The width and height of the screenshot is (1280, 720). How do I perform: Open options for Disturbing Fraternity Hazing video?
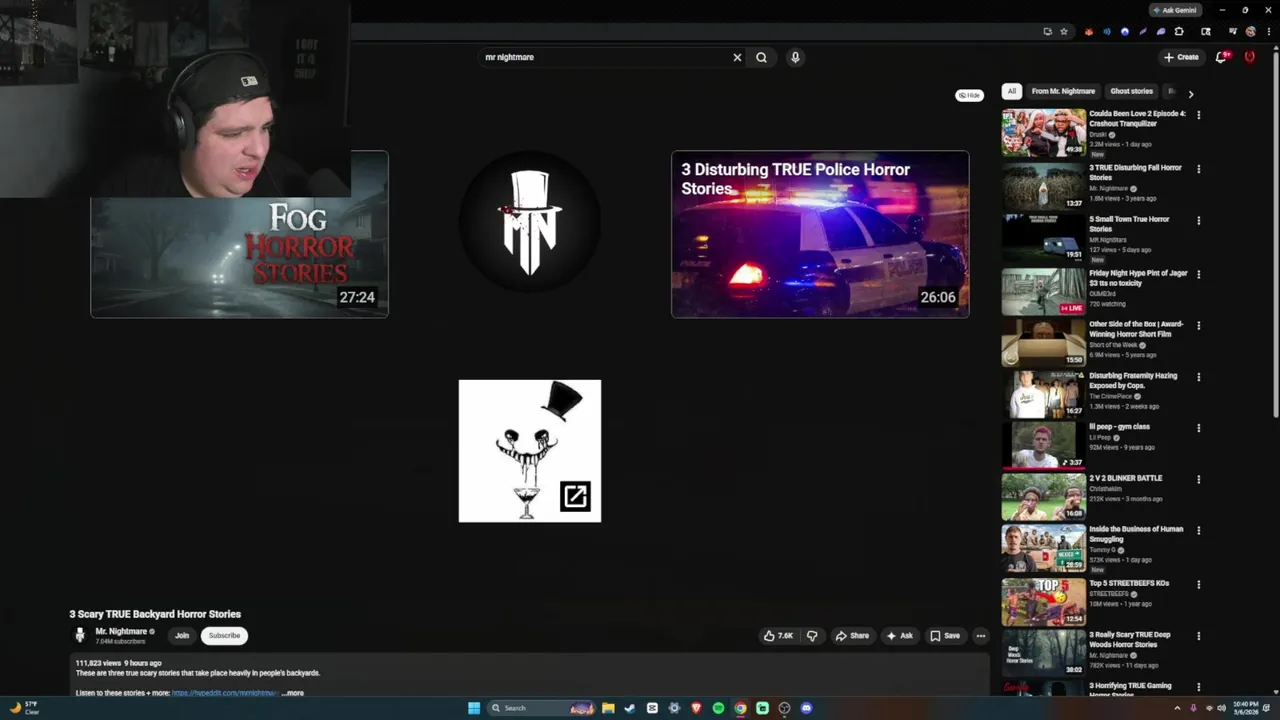coord(1198,377)
